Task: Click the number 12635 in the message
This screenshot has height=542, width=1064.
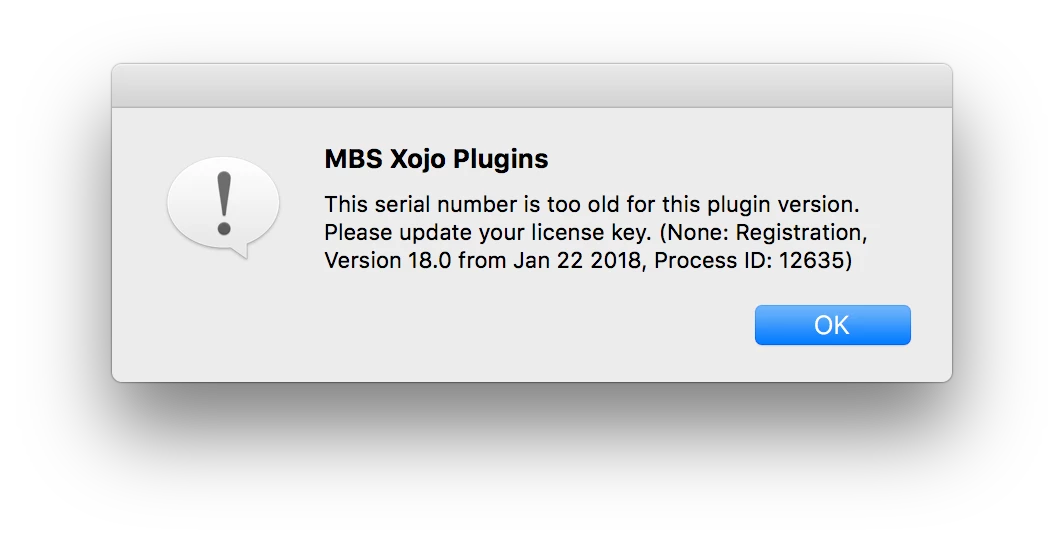Action: click(x=811, y=260)
